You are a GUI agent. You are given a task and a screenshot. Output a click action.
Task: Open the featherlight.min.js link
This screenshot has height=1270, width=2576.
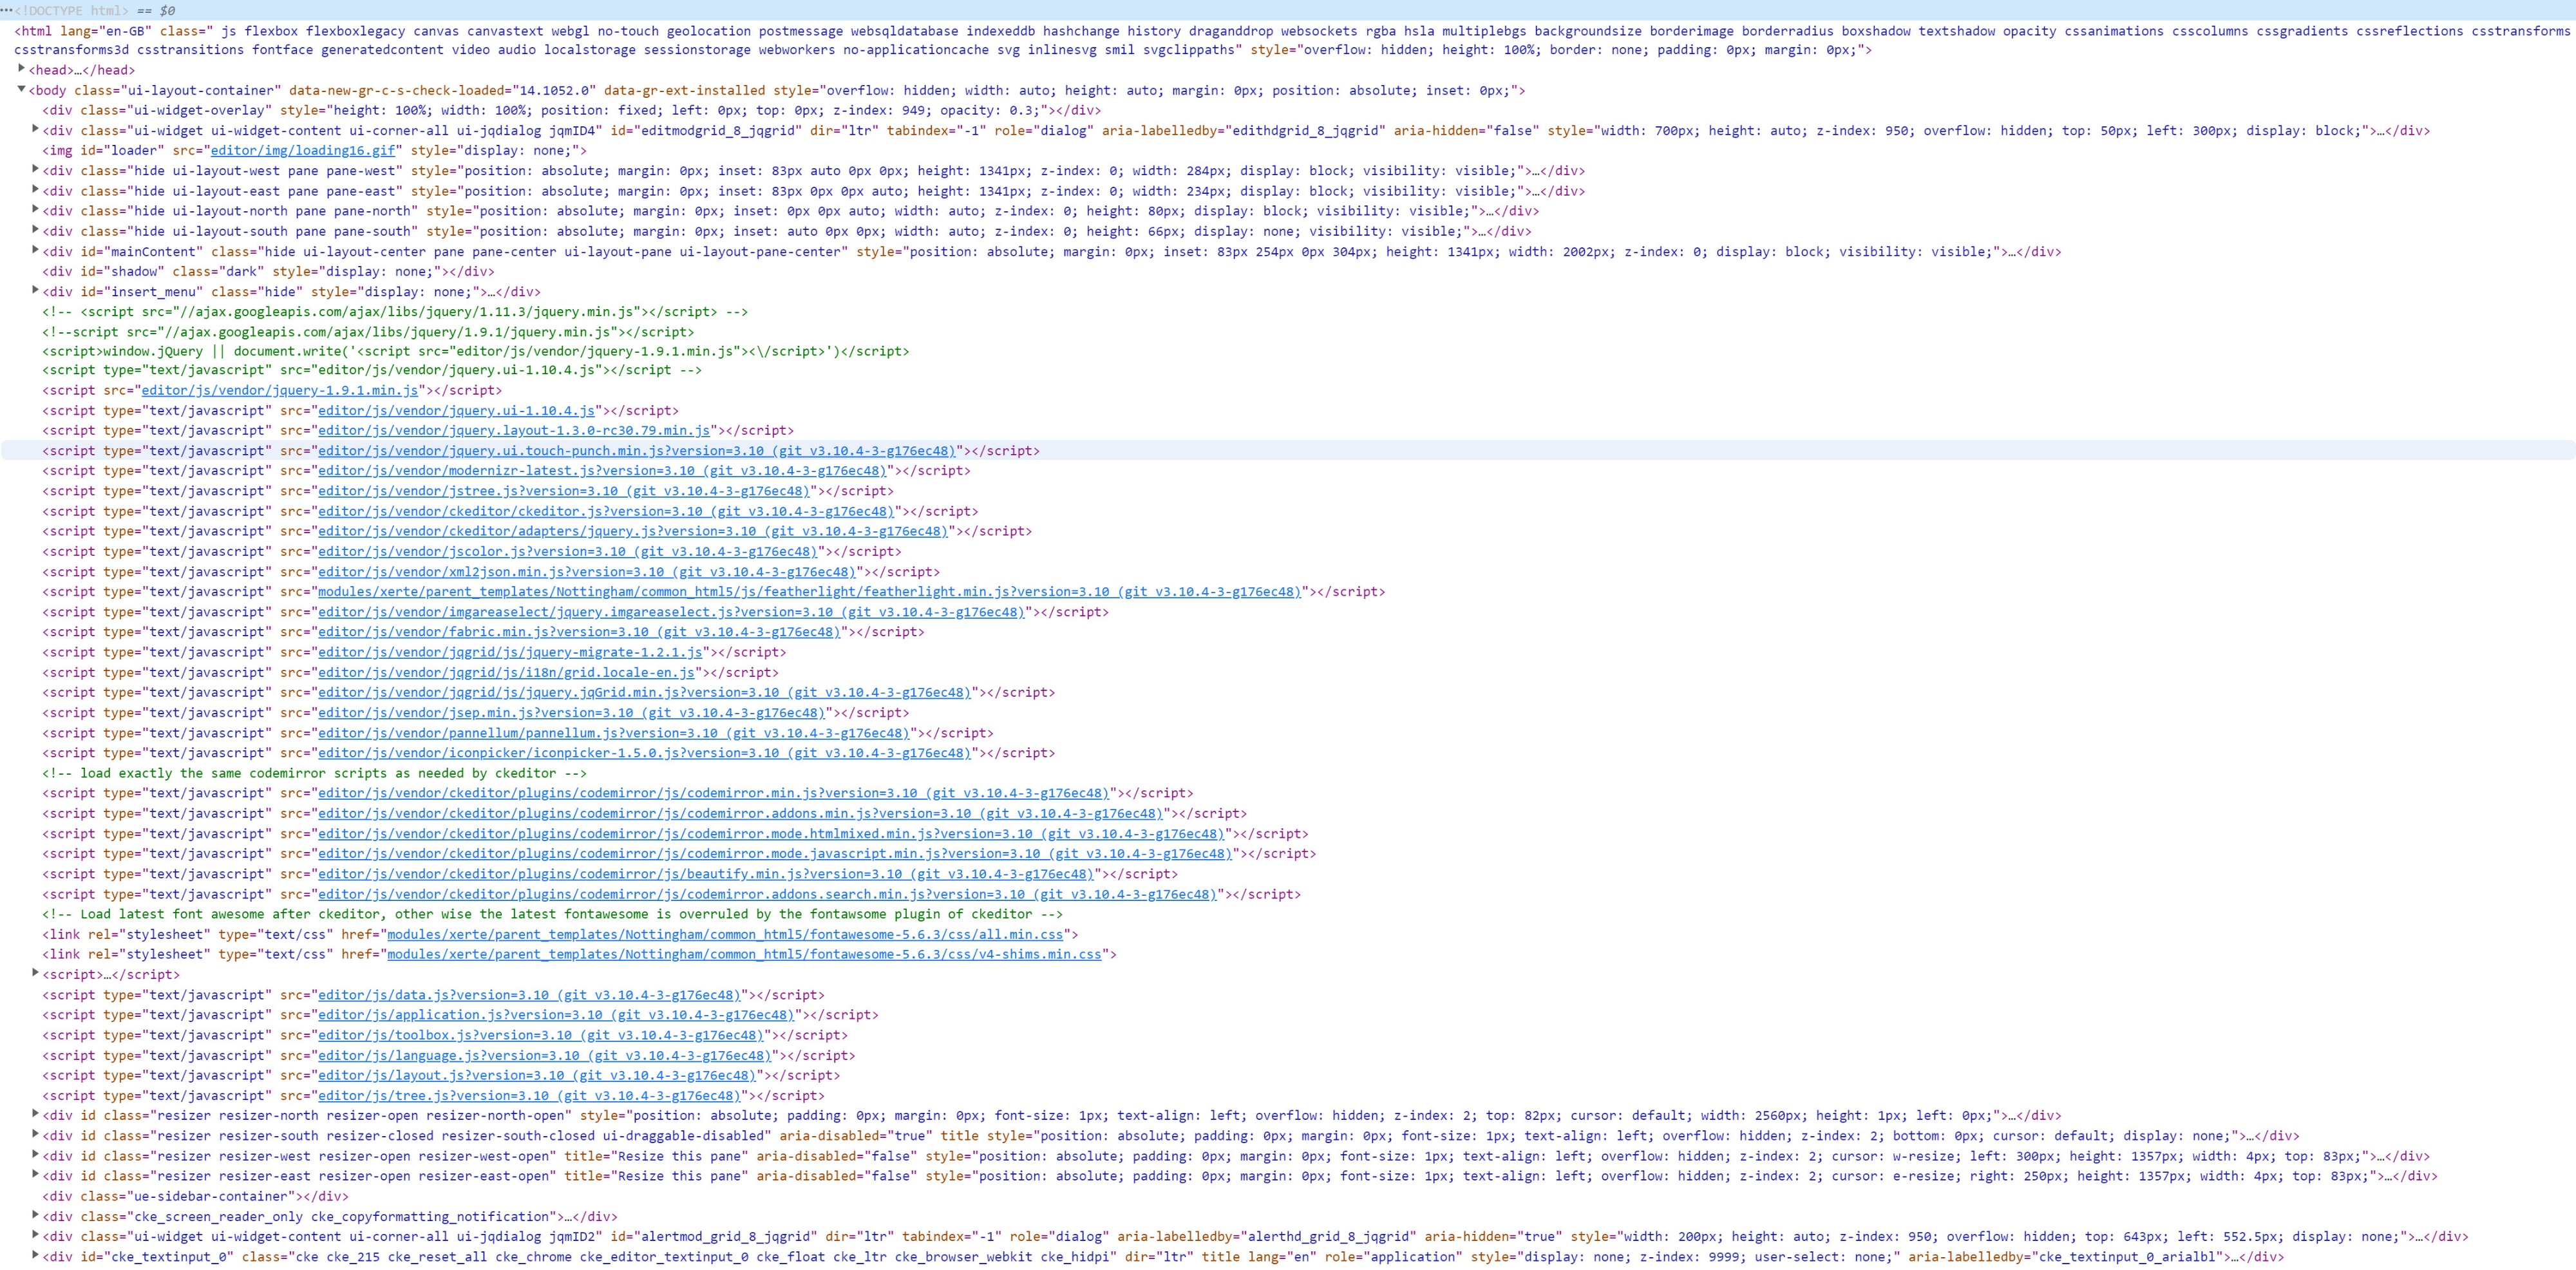(810, 592)
